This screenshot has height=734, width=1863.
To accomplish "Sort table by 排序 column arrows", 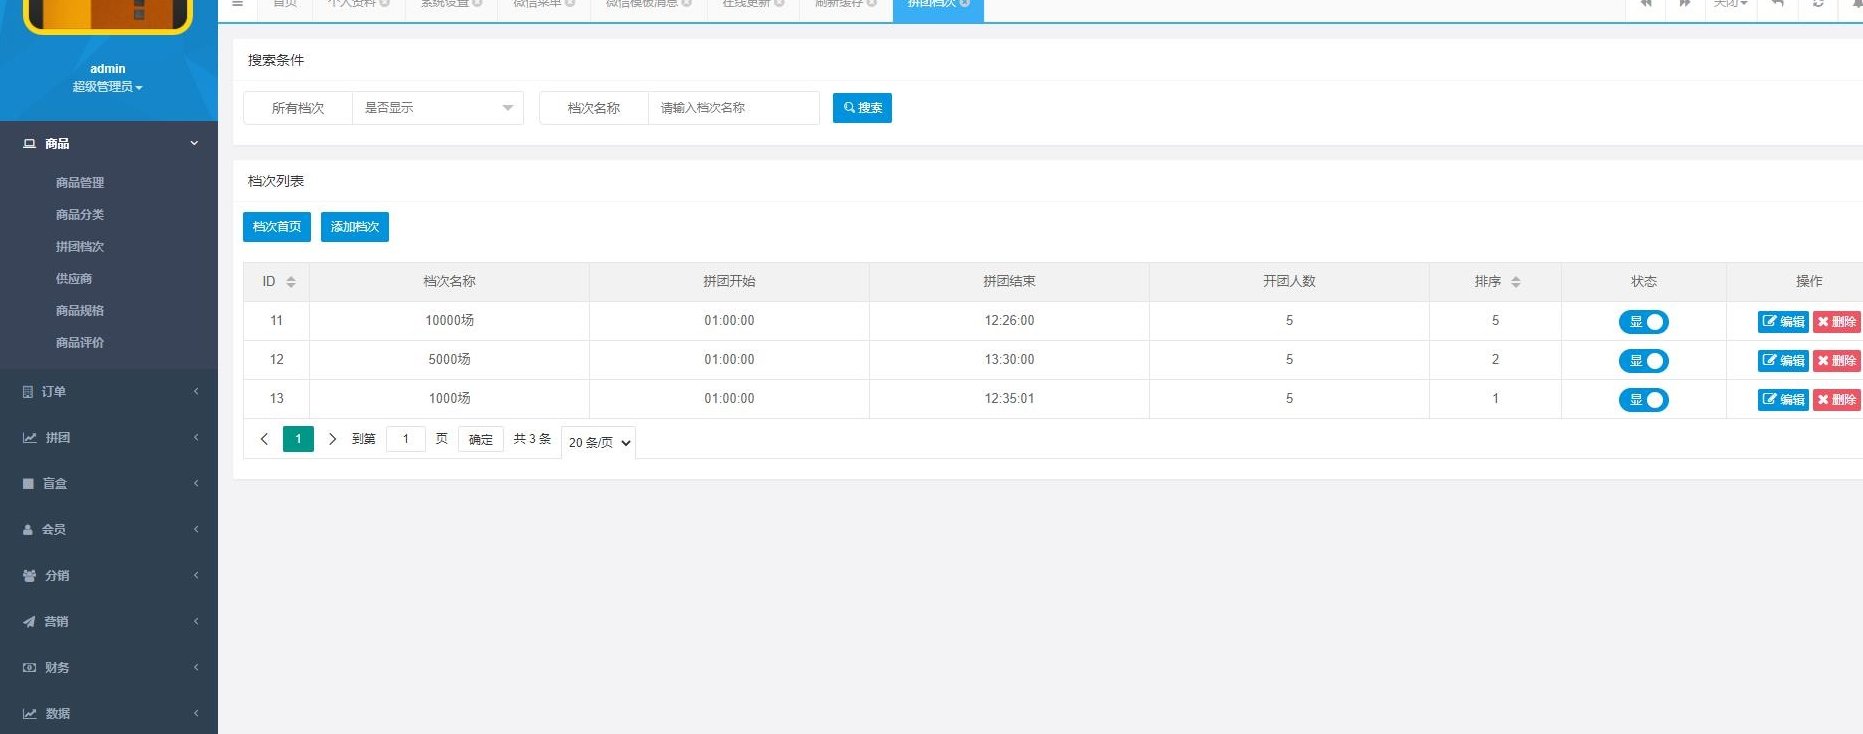I will point(1516,282).
